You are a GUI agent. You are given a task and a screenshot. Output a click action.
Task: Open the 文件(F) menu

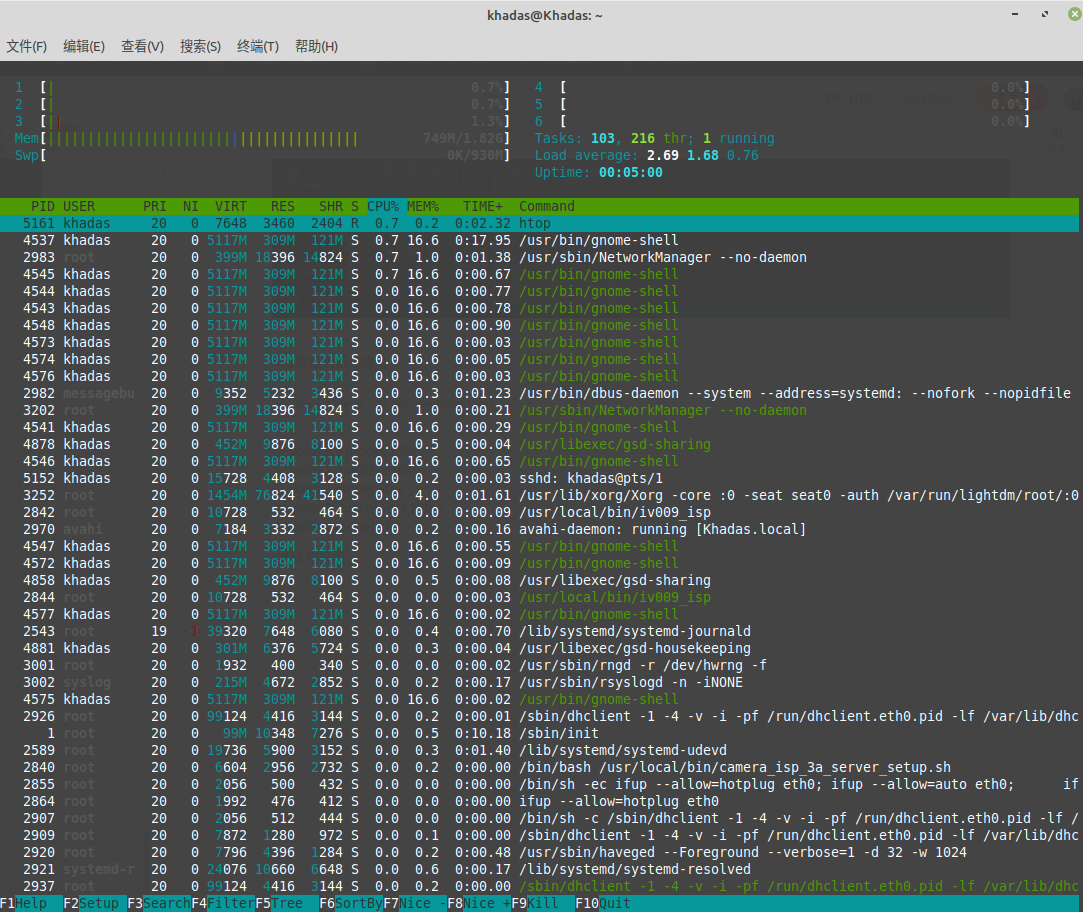[x=26, y=46]
